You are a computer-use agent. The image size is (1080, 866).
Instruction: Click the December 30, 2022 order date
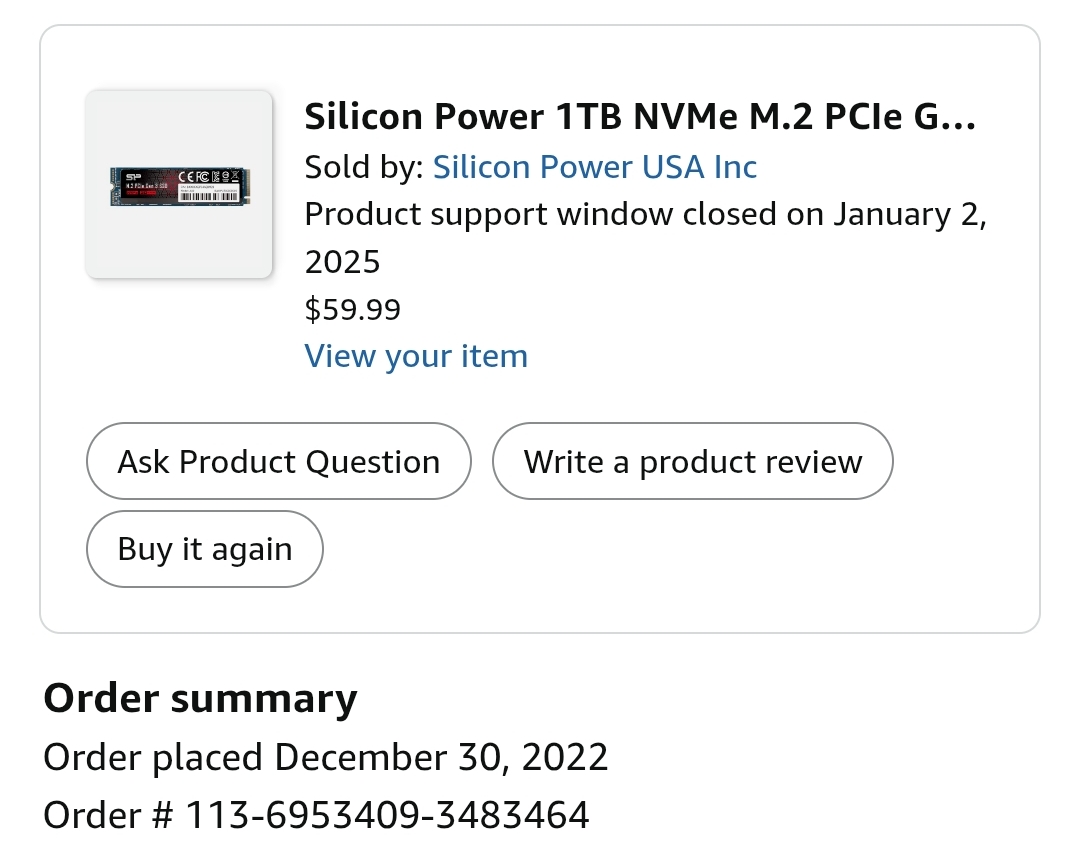tap(441, 757)
